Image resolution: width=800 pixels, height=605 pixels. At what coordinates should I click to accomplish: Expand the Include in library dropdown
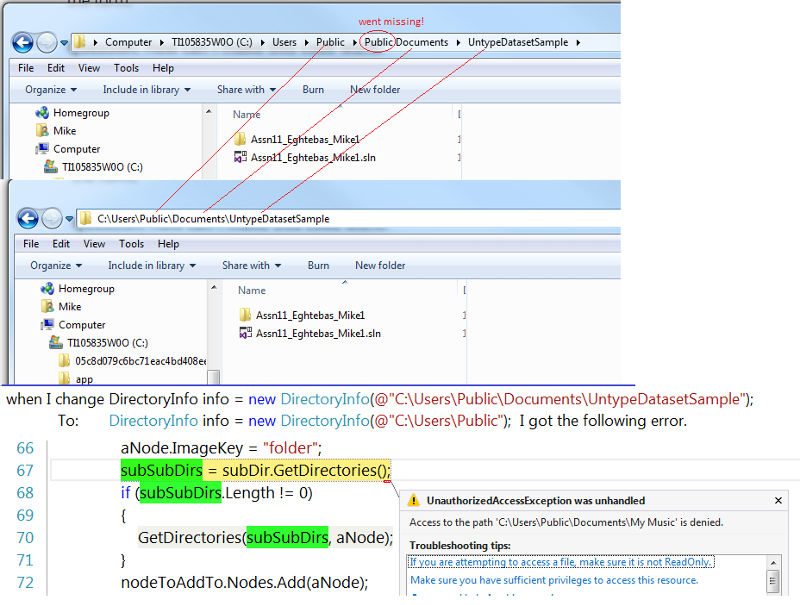142,90
